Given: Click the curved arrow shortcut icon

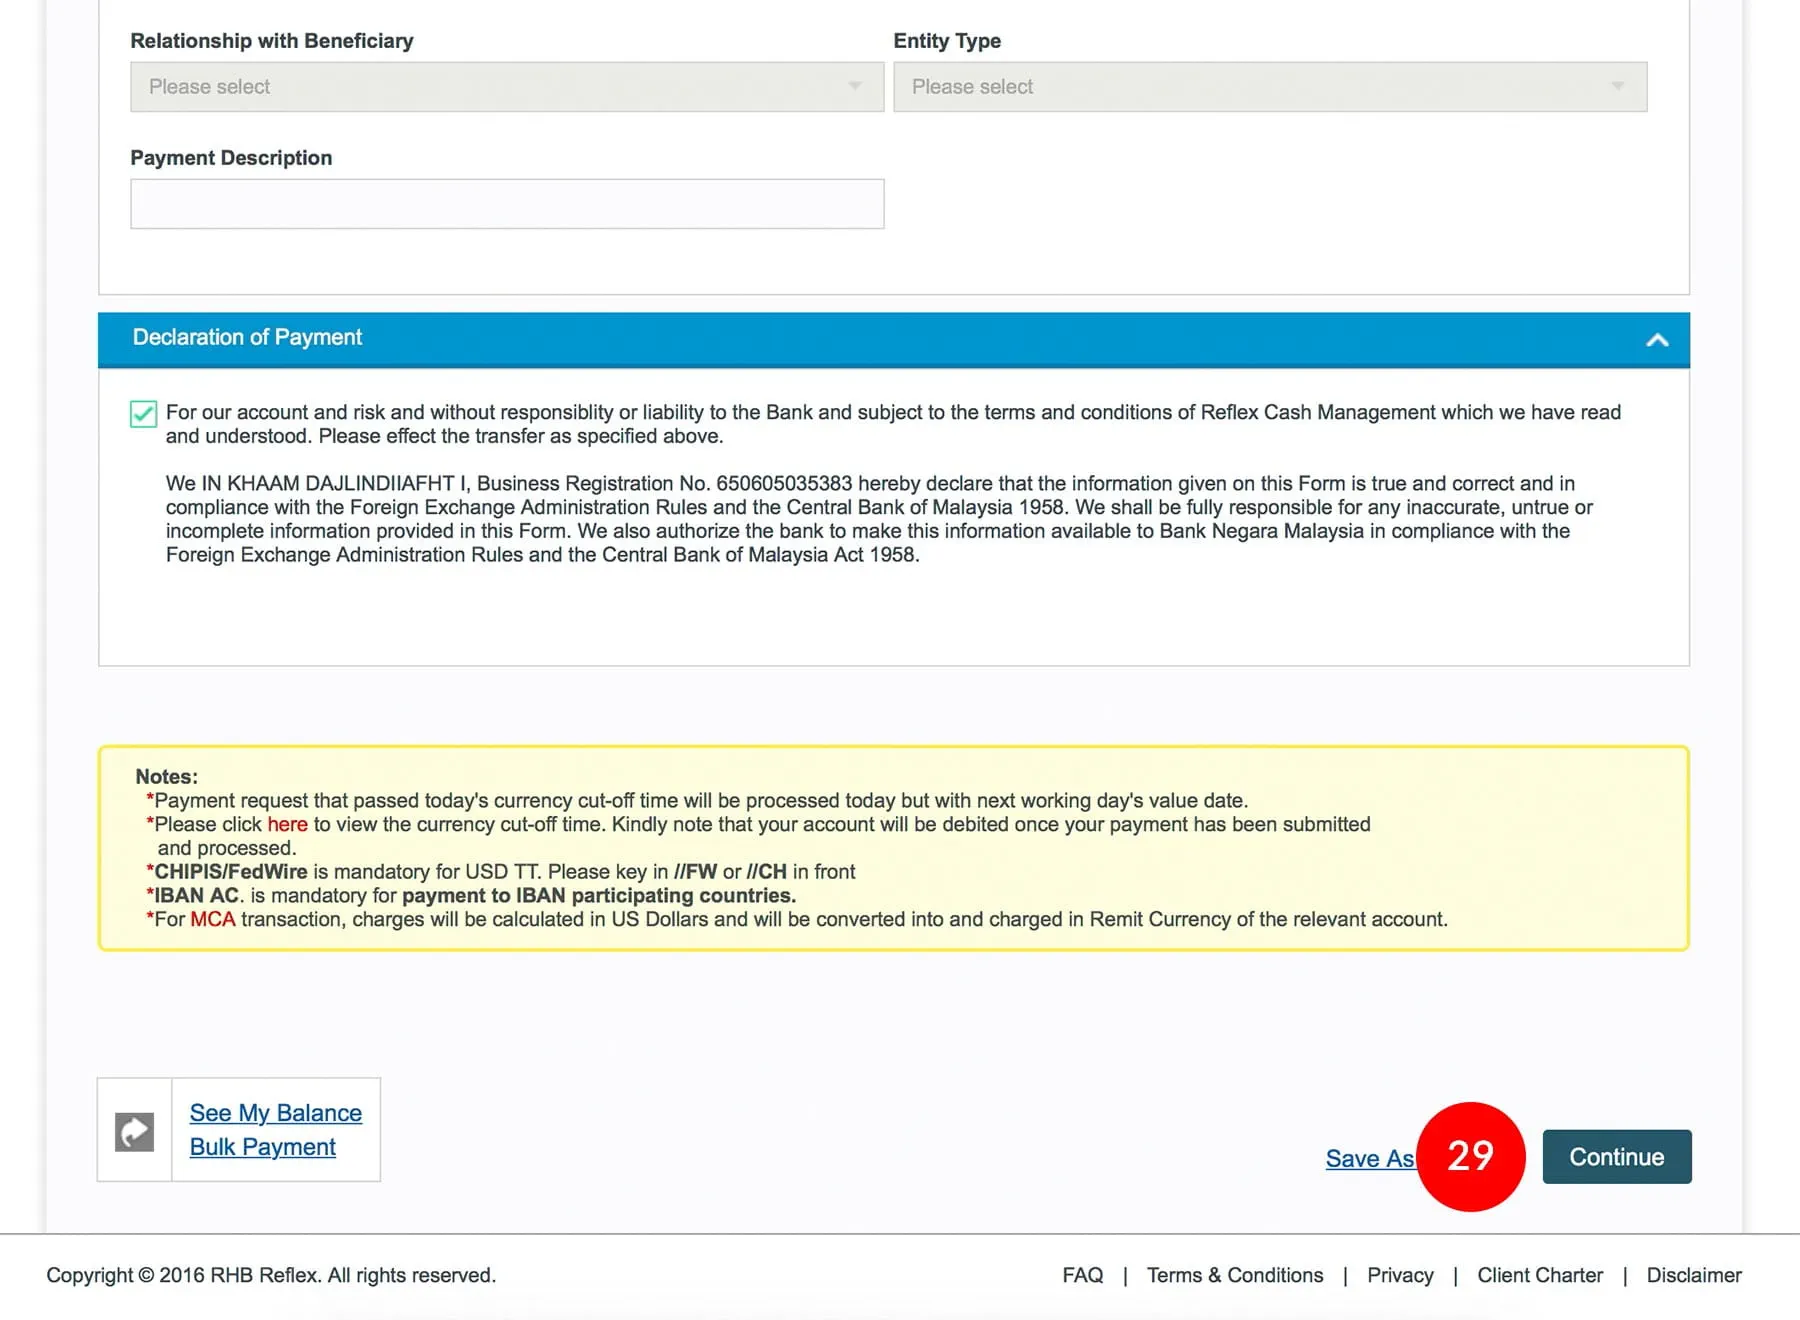Looking at the screenshot, I should 134,1131.
